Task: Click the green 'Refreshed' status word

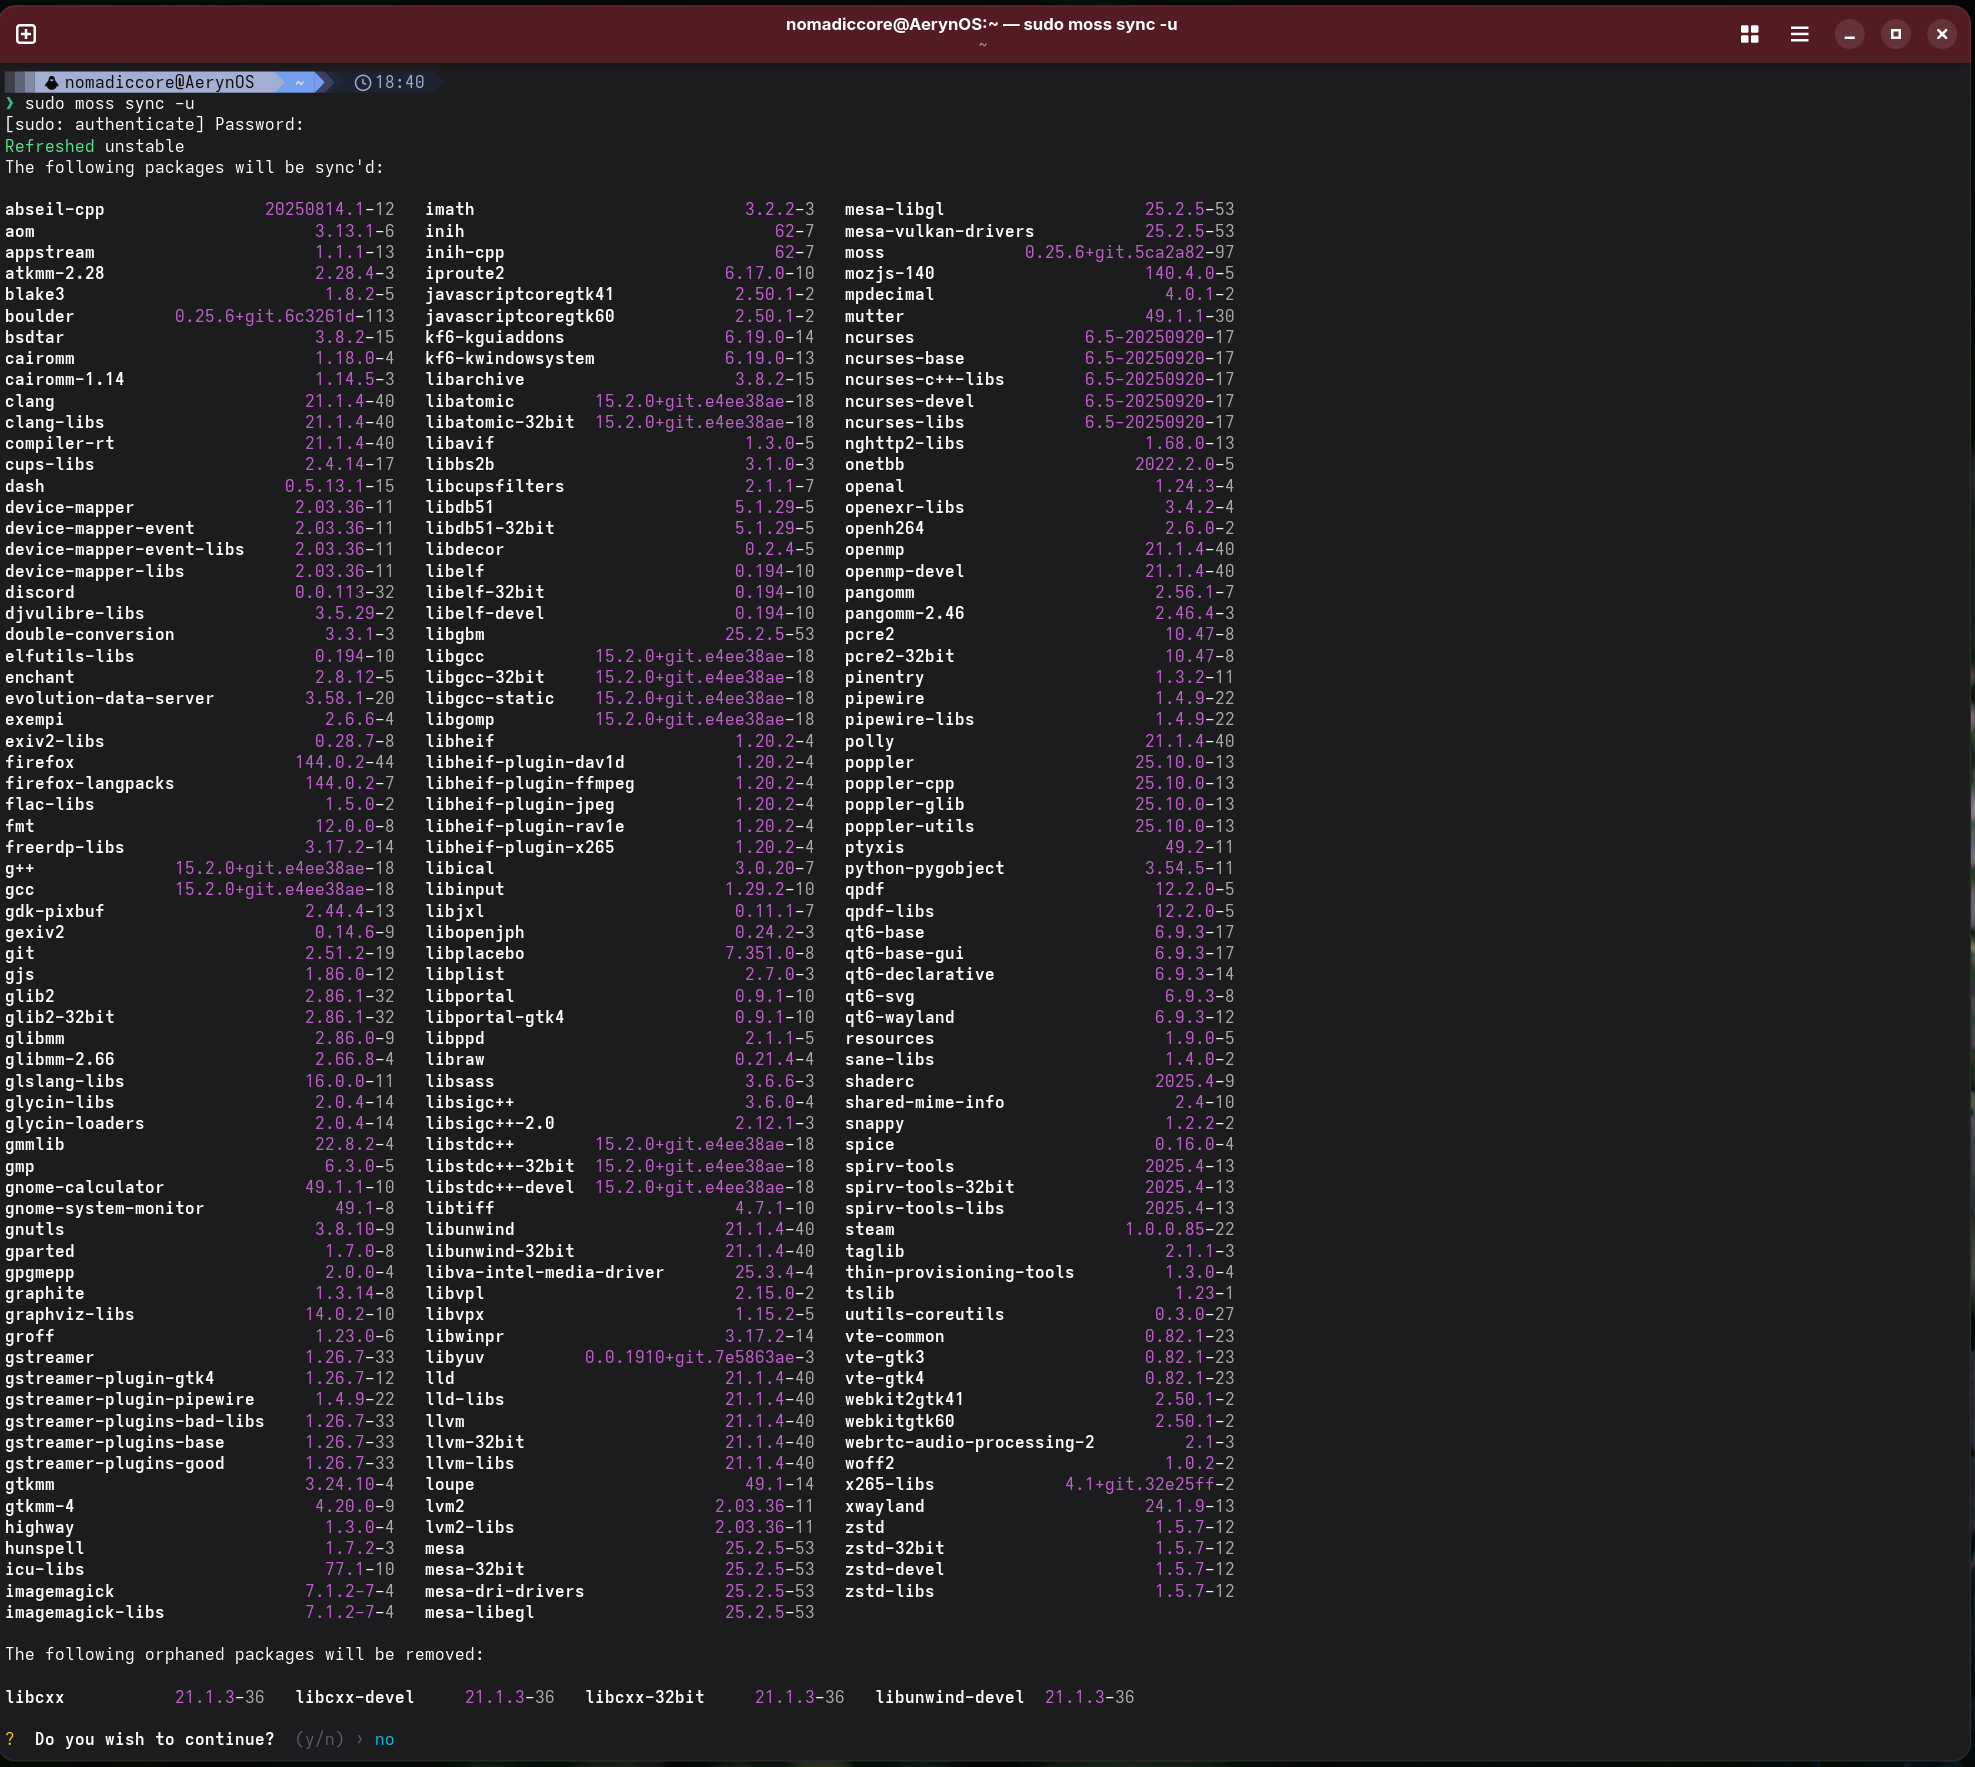Action: click(49, 146)
